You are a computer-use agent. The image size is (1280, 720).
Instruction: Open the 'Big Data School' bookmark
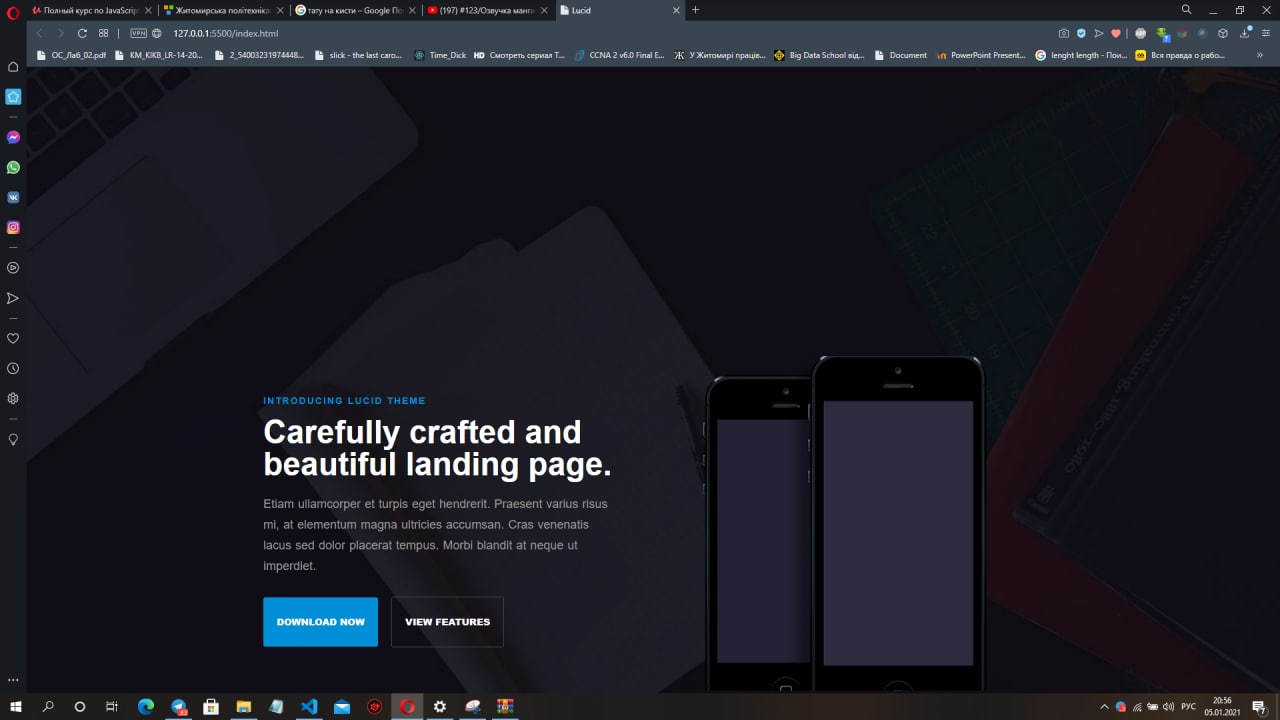click(x=820, y=55)
